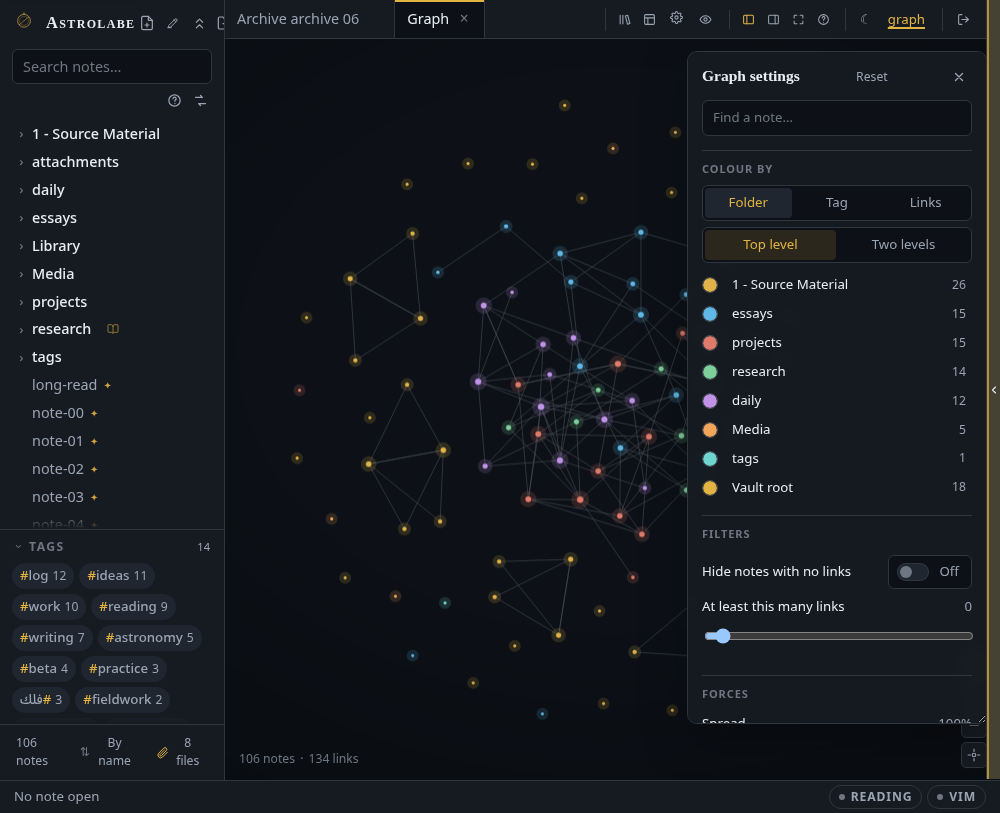This screenshot has width=1000, height=813.
Task: Click the Astrolabe compass logo icon
Action: pos(24,21)
